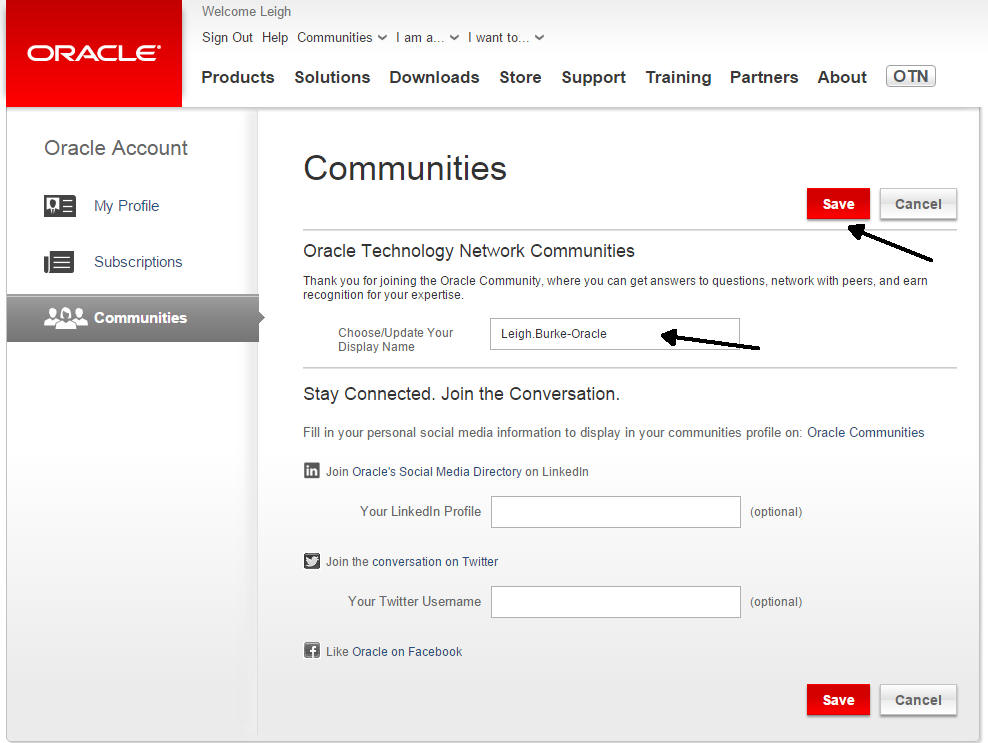Expand the Communities dropdown arrow

382,38
